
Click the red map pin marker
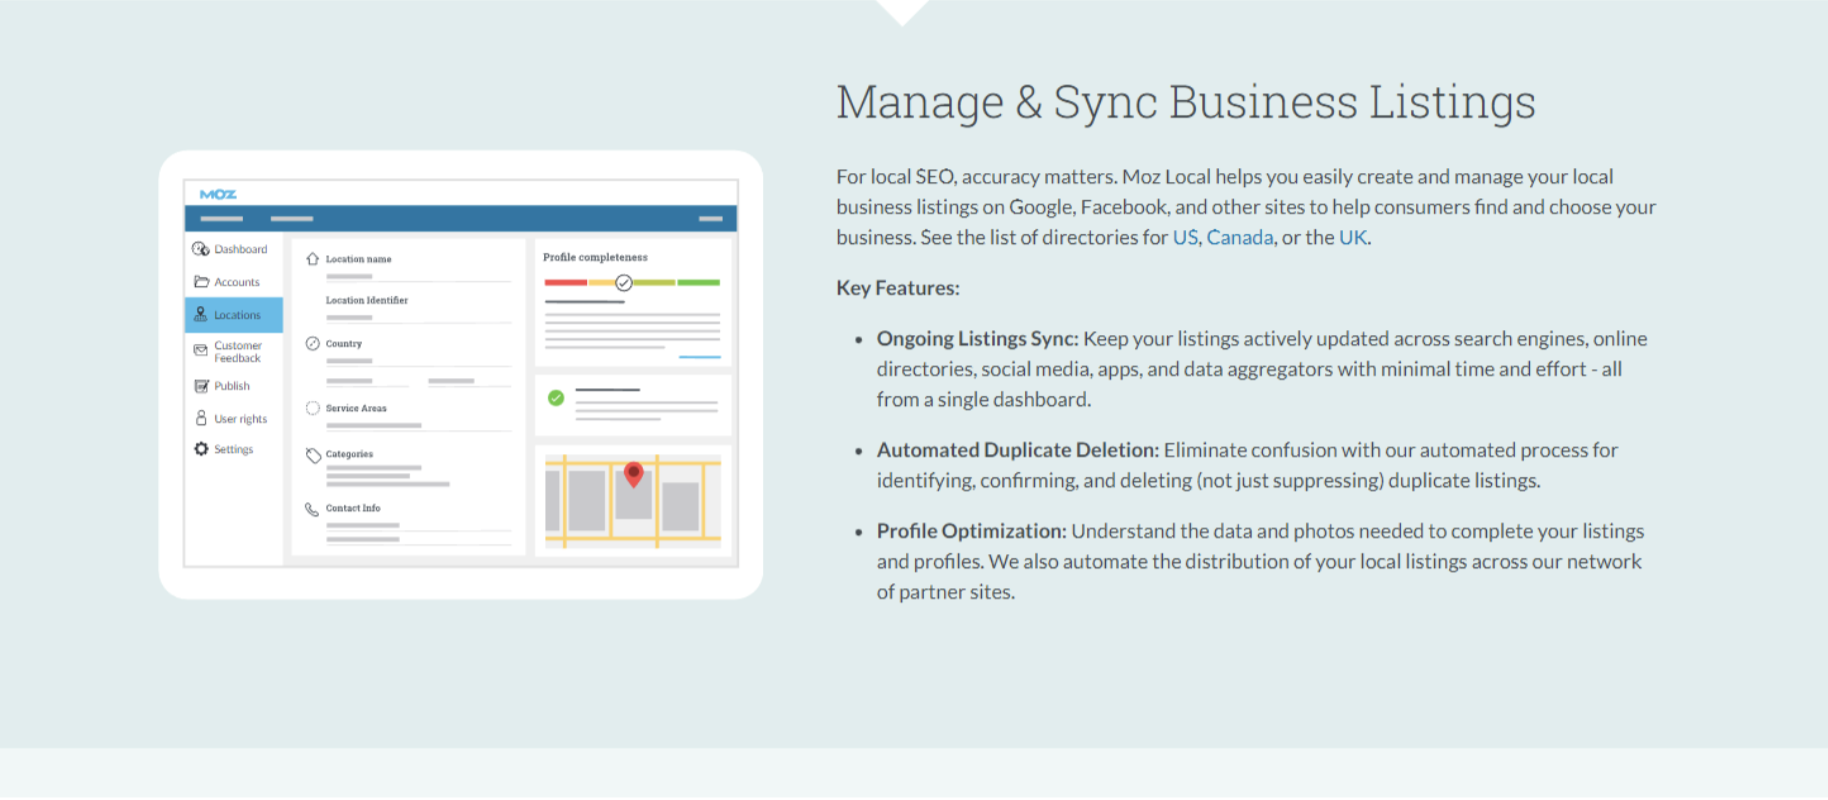point(633,474)
